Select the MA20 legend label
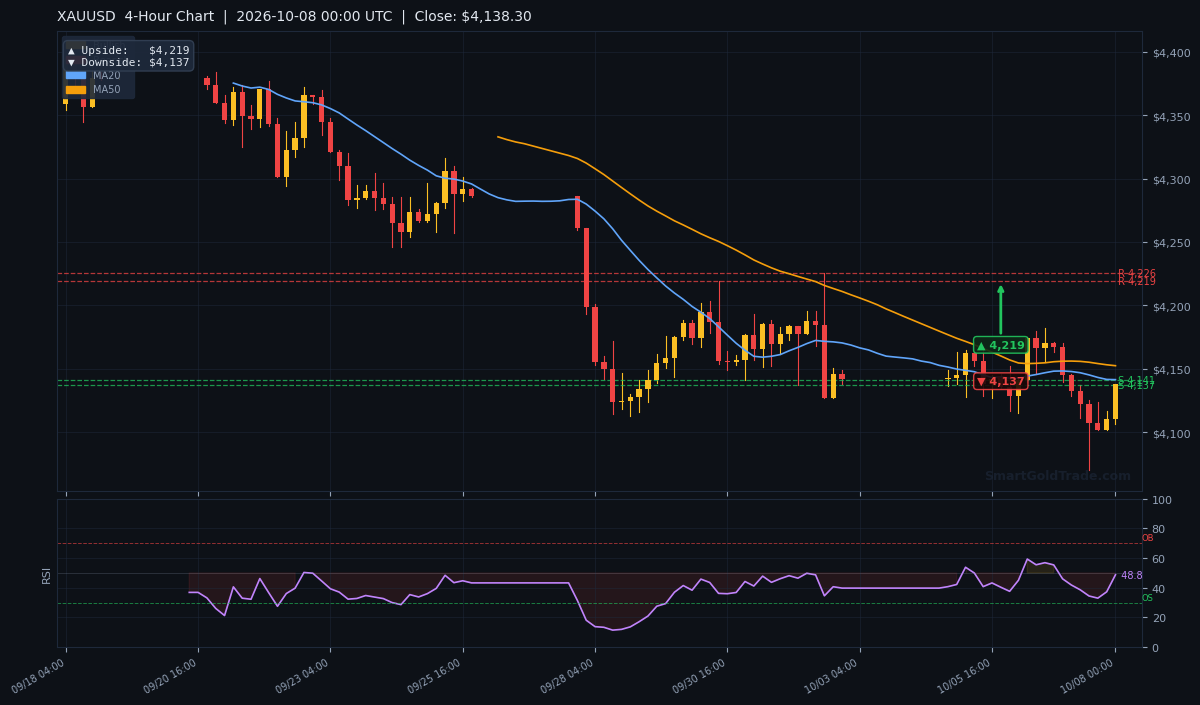1200x705 pixels. [x=107, y=75]
